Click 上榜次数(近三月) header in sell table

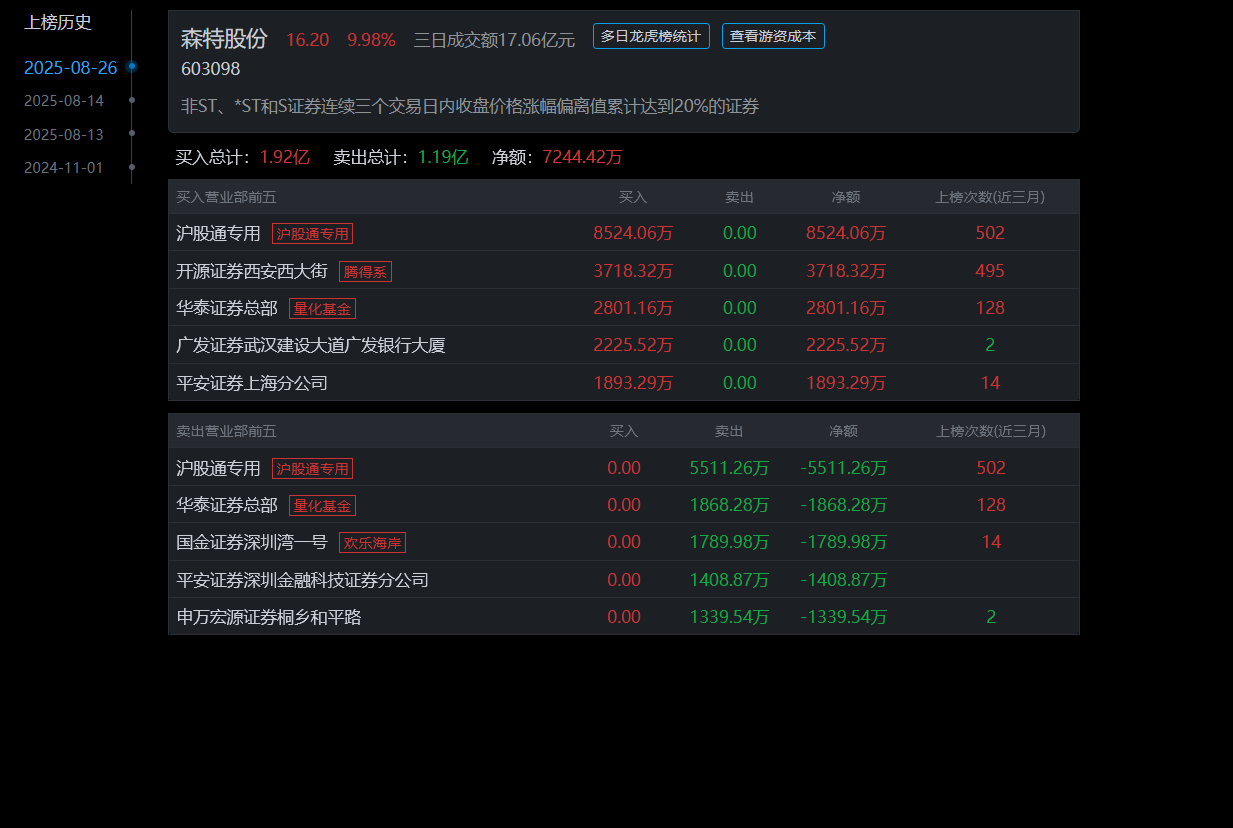coord(991,431)
